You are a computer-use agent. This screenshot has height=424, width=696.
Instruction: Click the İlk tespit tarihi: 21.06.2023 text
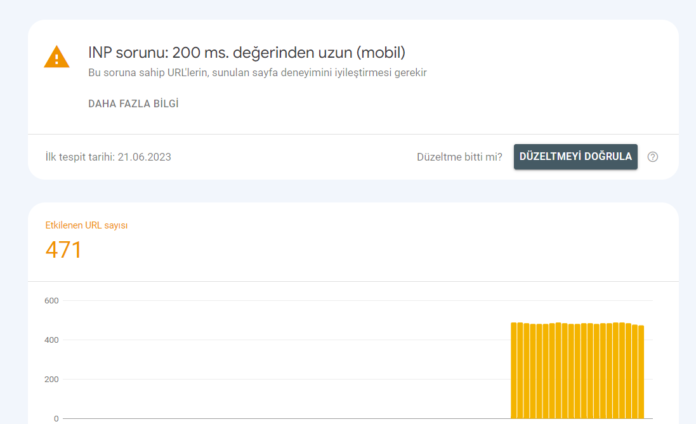pos(108,157)
